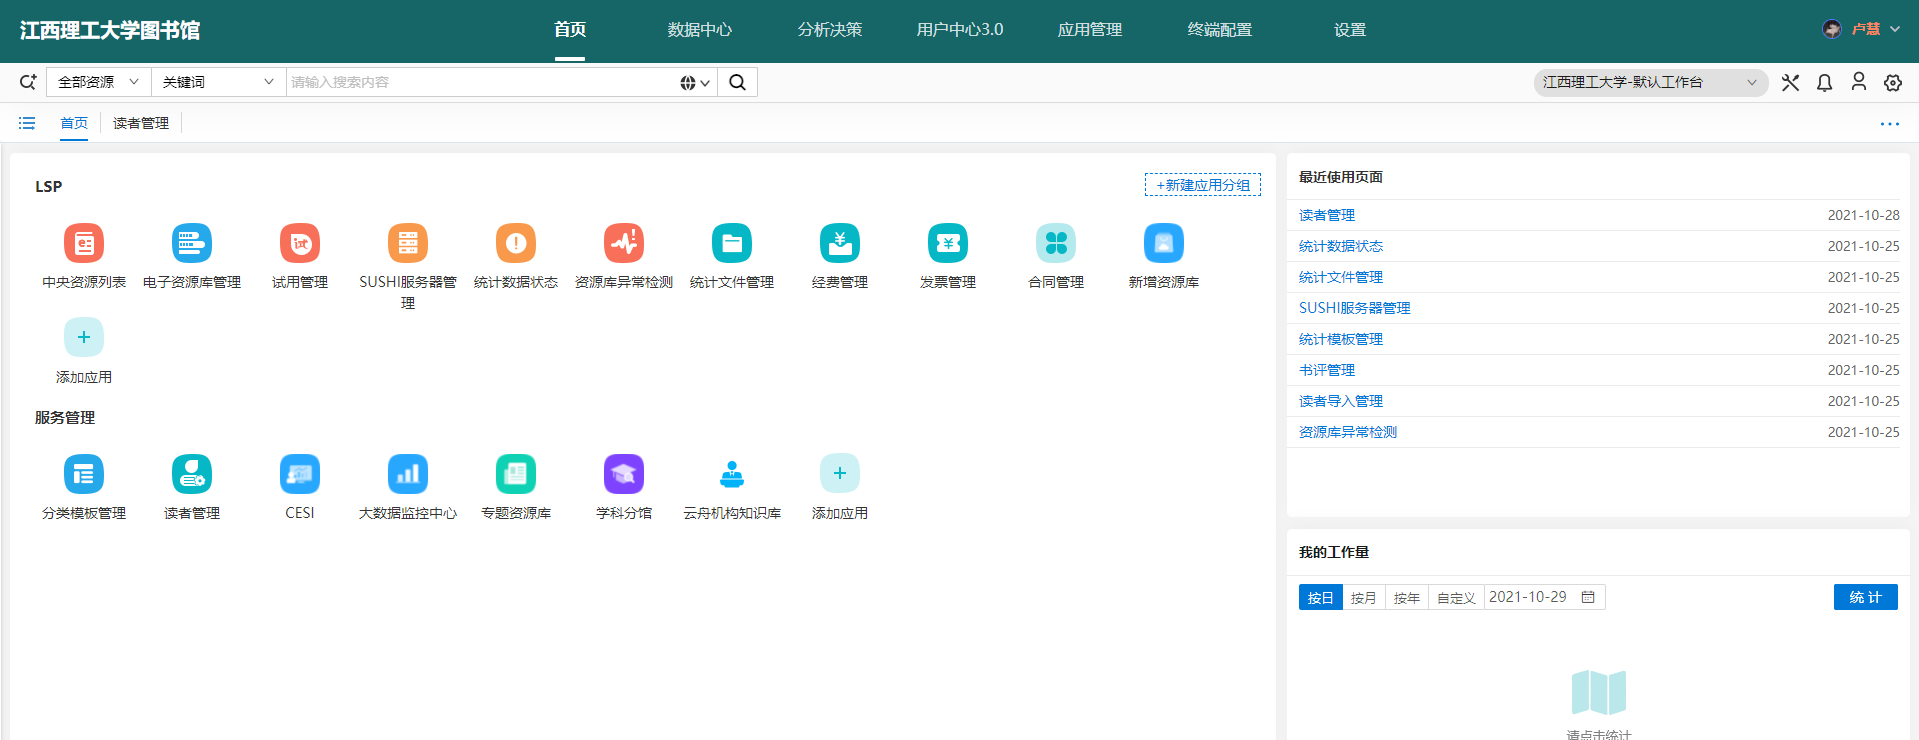Screen dimensions: 1919x740
Task: Expand the 全部资源 dropdown
Action: [98, 82]
